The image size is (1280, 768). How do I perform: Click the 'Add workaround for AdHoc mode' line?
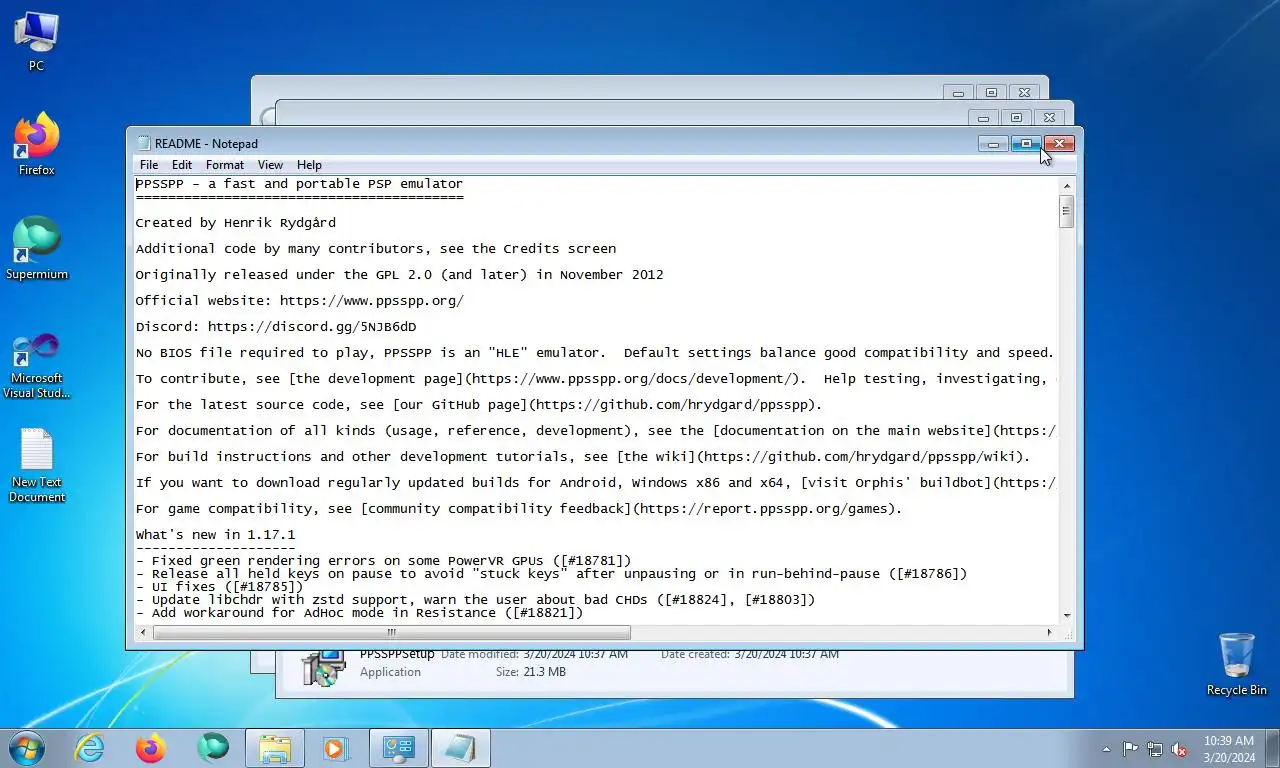[x=360, y=613]
